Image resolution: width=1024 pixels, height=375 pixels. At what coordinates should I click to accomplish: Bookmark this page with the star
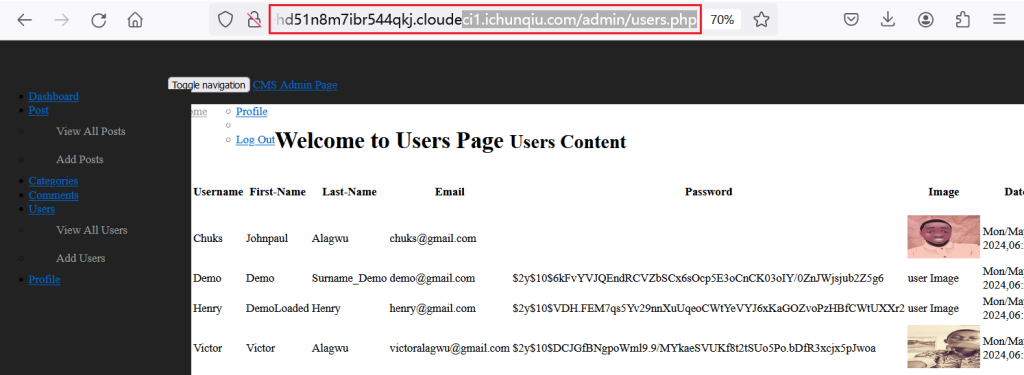tap(761, 20)
